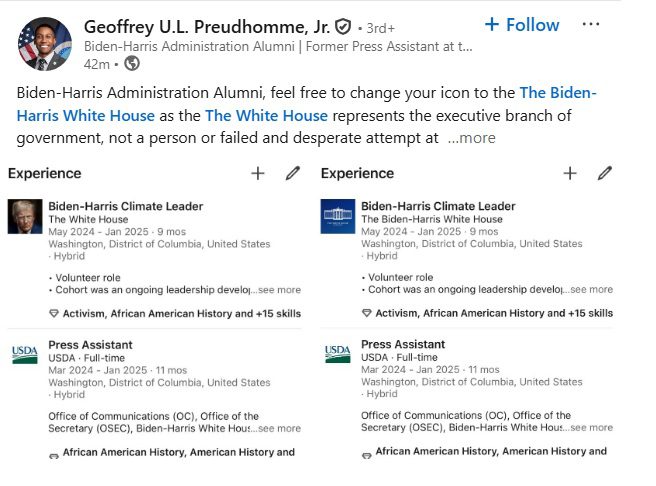
Task: Click the blue Biden-Harris White House logo
Action: [338, 216]
